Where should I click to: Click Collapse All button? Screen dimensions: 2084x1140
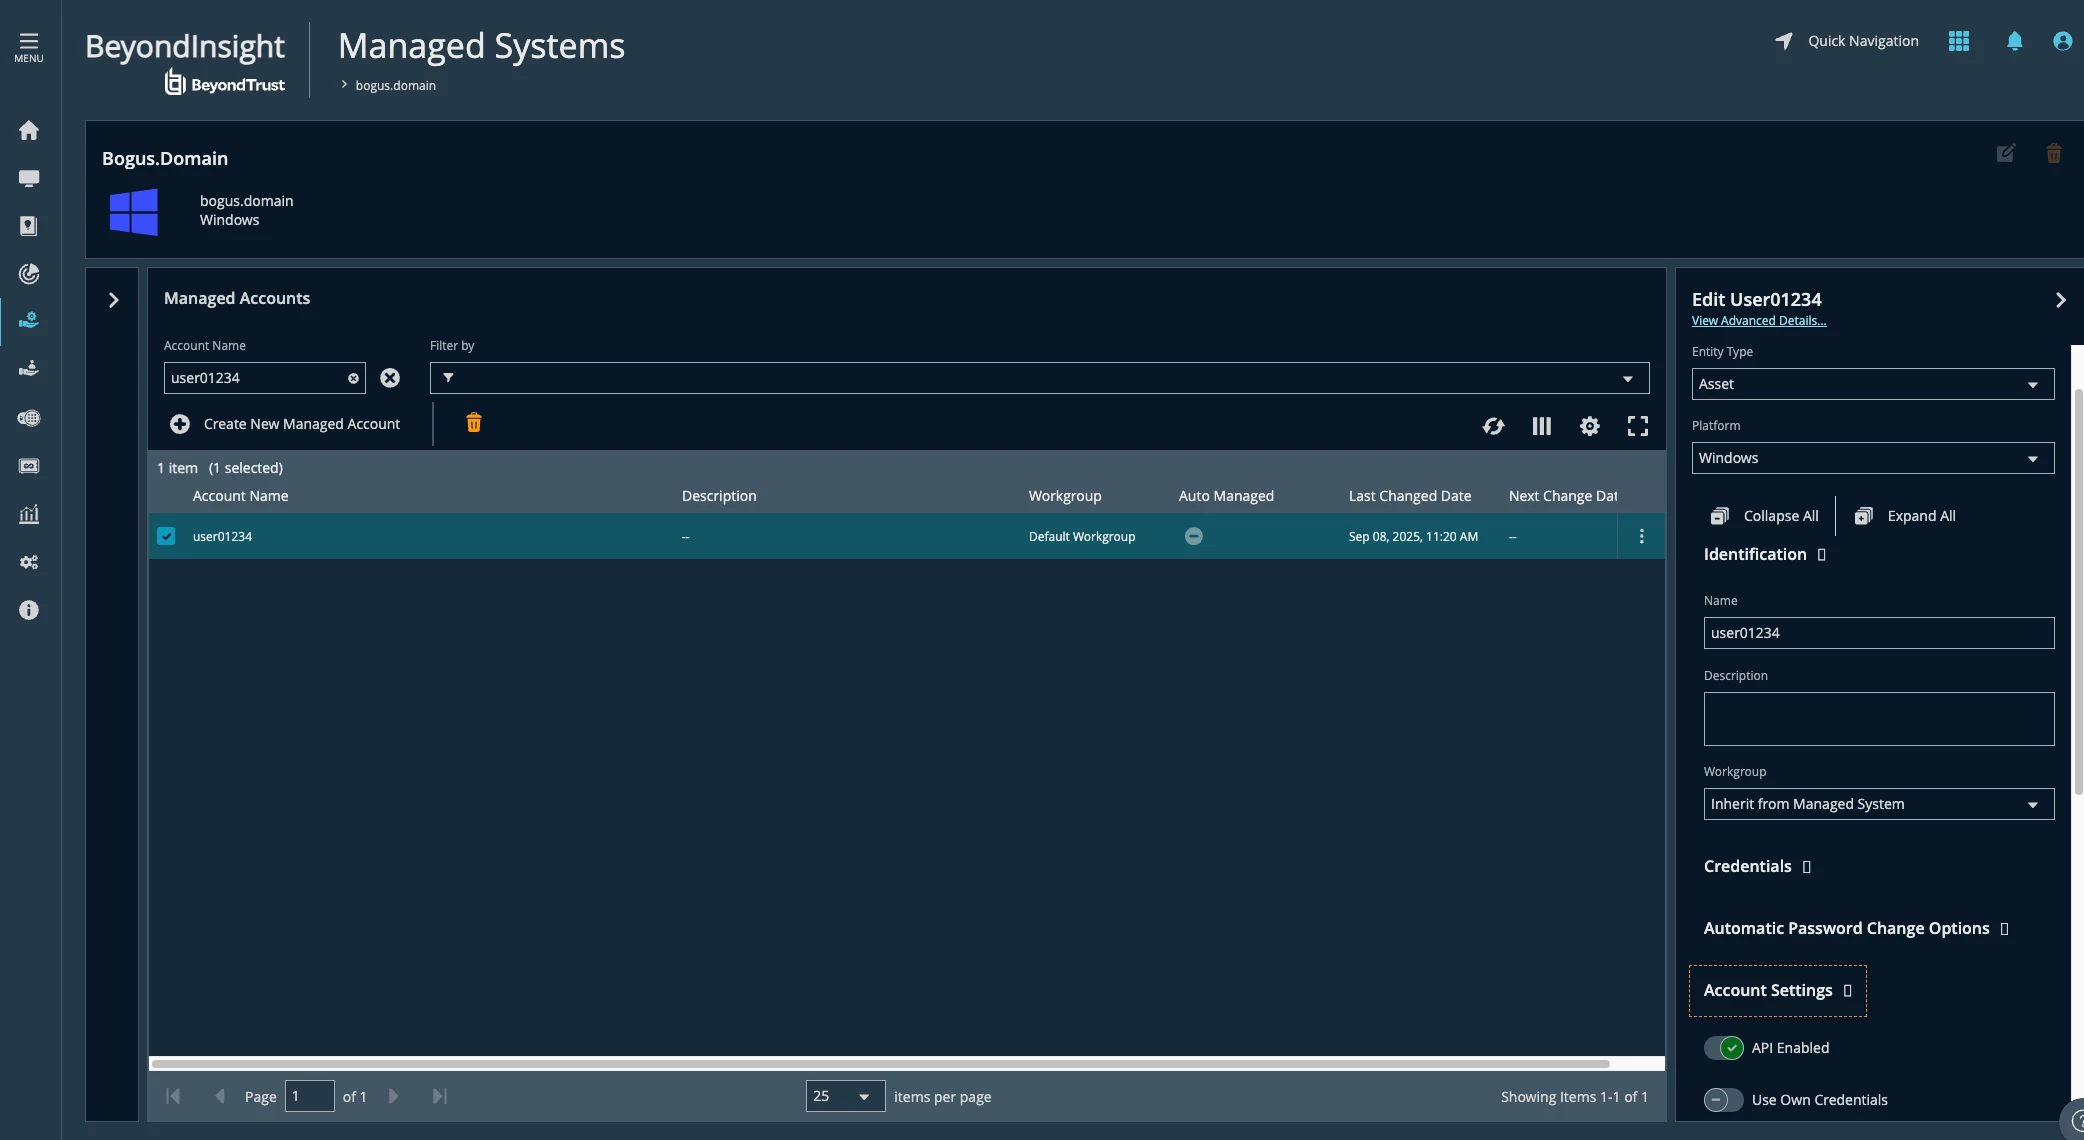[1764, 516]
